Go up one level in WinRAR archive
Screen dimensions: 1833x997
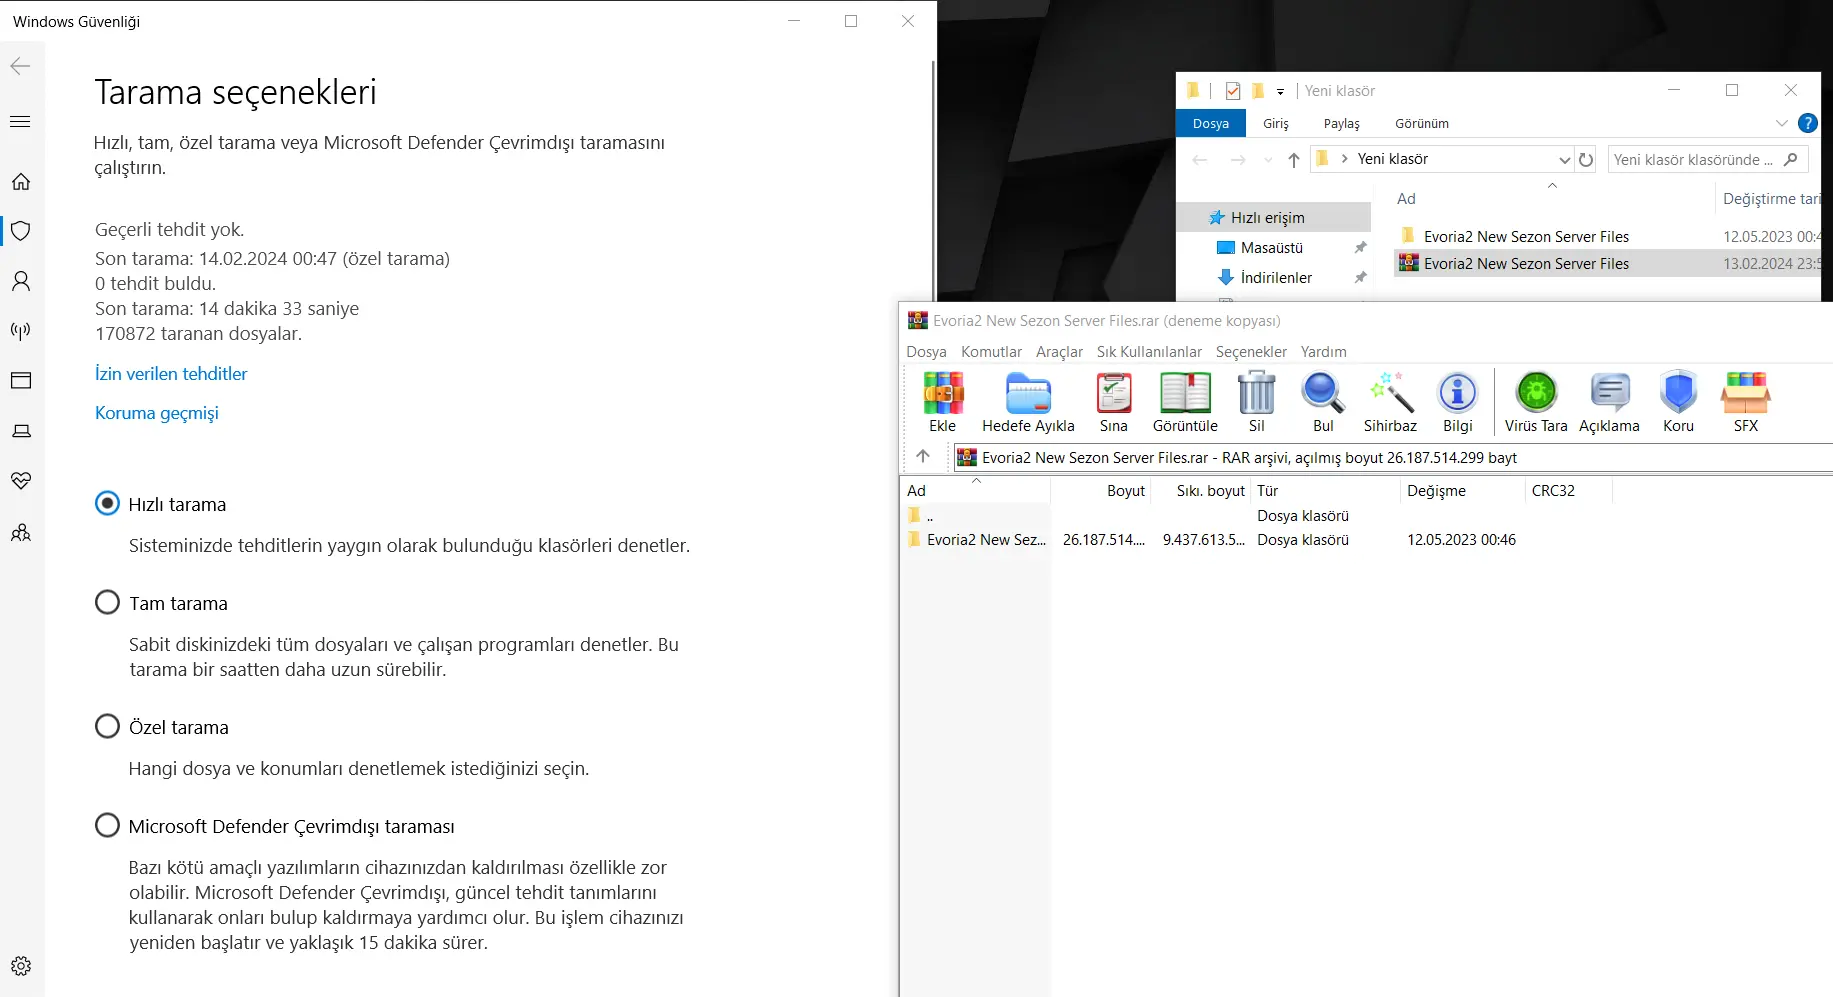[x=923, y=456]
